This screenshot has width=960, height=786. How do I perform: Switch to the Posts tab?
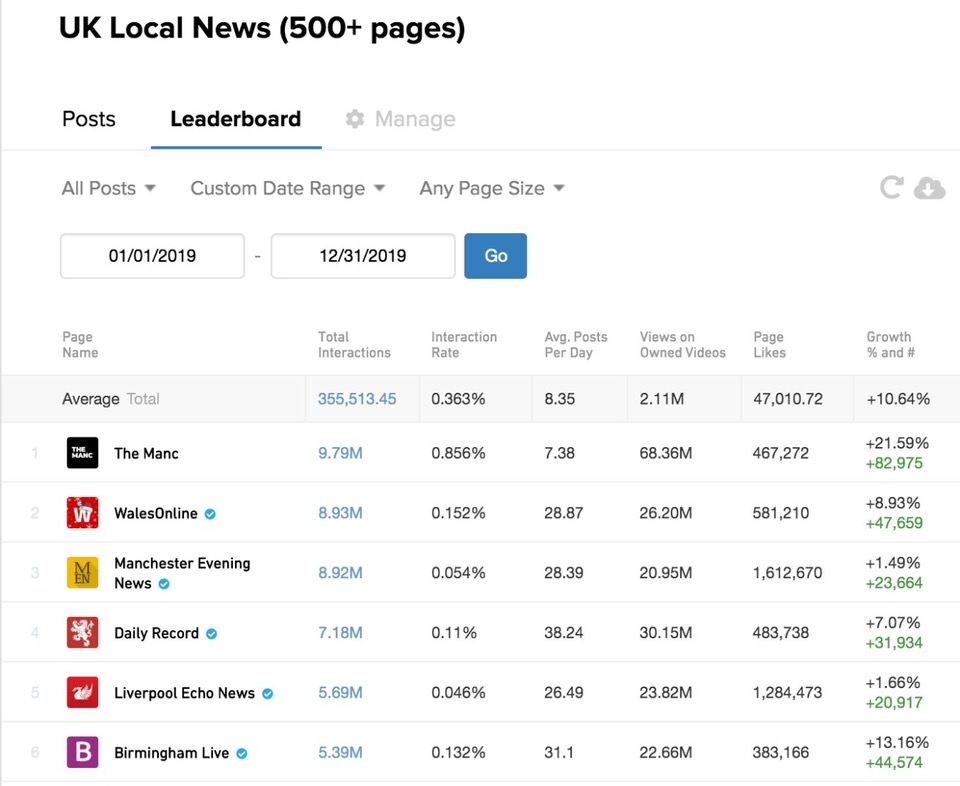point(89,119)
